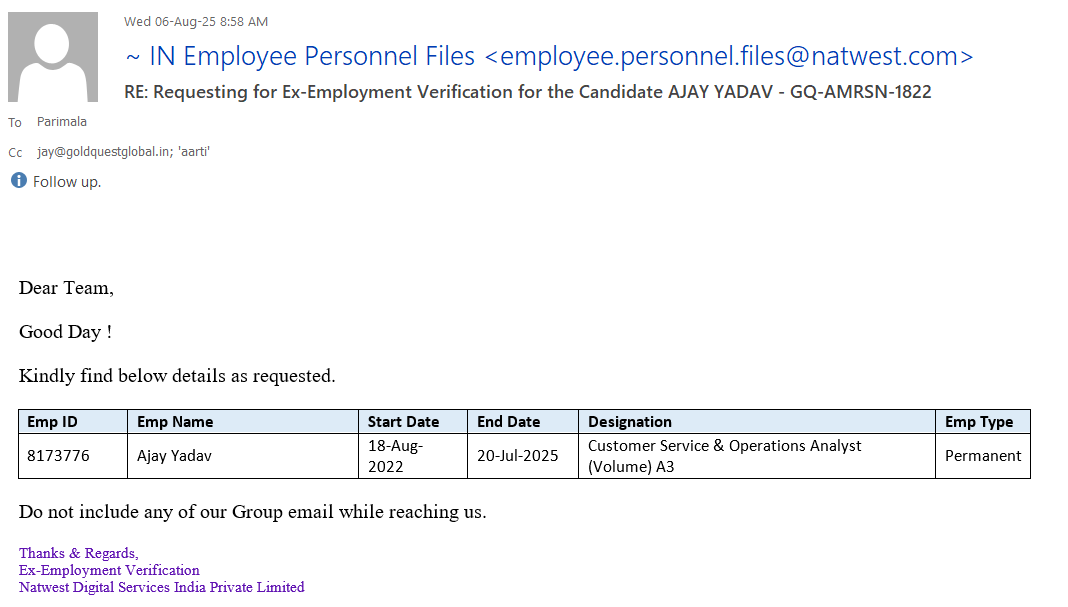Click the Emp Name column header
This screenshot has width=1068, height=607.
click(x=175, y=422)
